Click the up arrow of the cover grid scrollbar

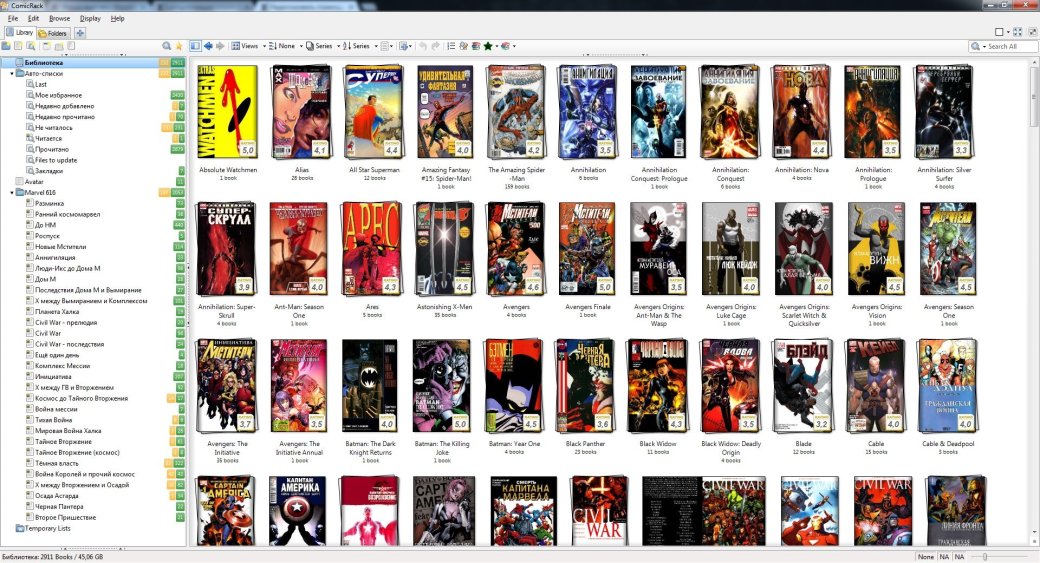1034,62
